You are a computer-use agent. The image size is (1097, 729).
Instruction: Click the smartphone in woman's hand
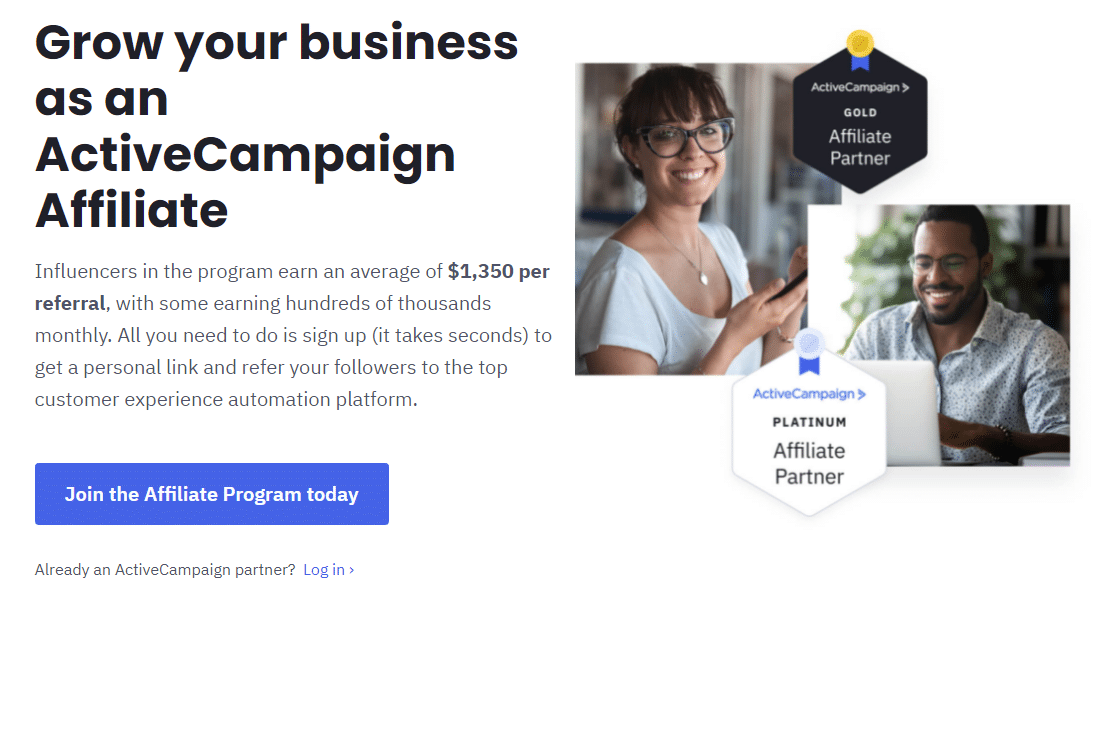[789, 285]
